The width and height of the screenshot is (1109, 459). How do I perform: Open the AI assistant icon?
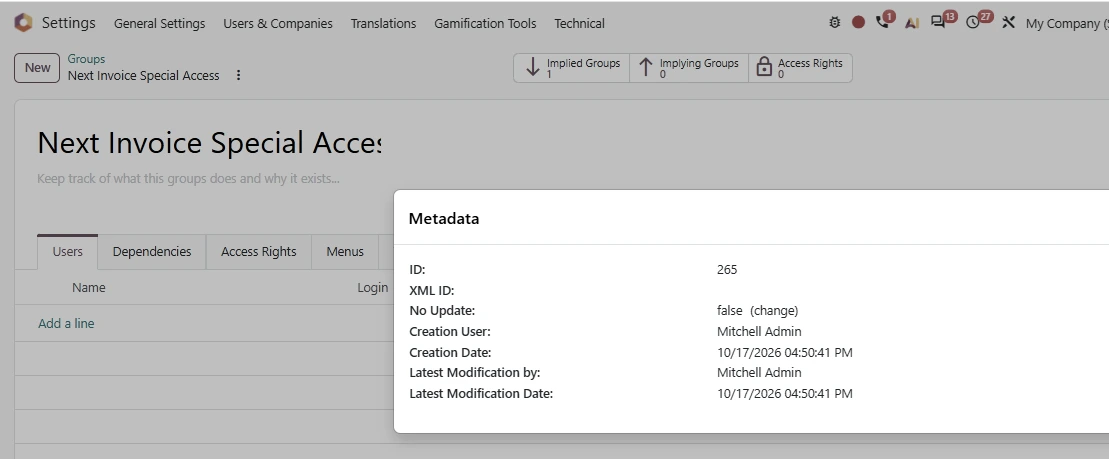click(912, 23)
